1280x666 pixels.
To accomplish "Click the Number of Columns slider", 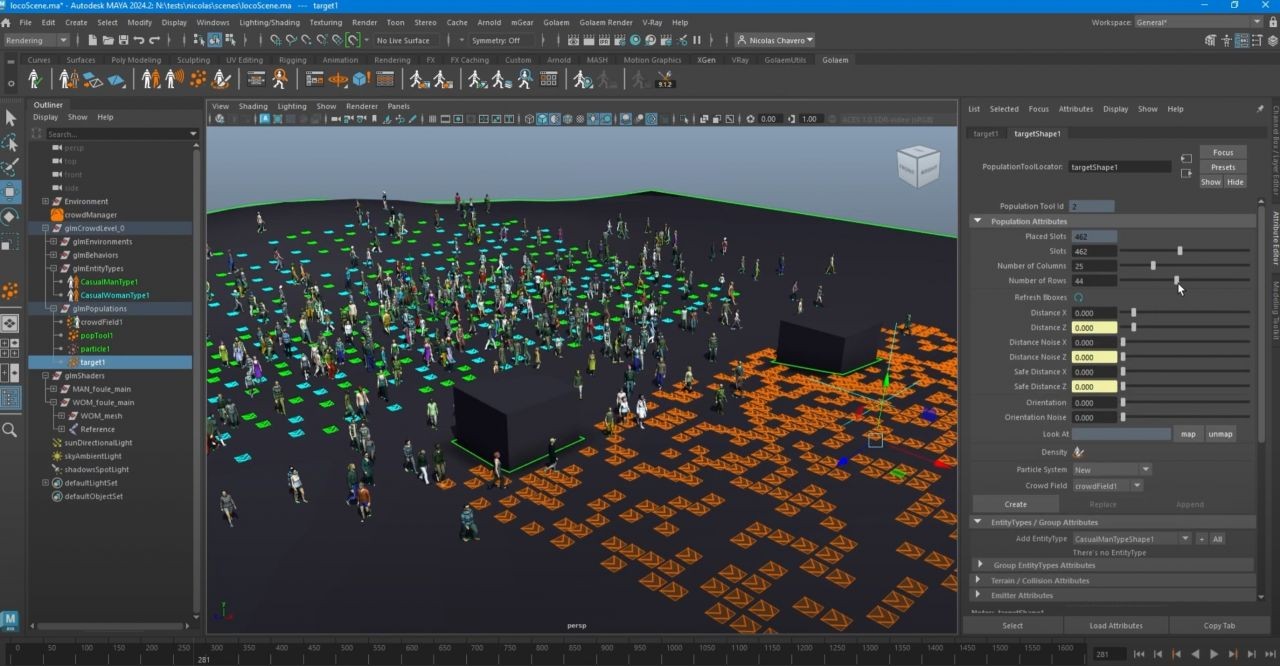I will click(1185, 266).
